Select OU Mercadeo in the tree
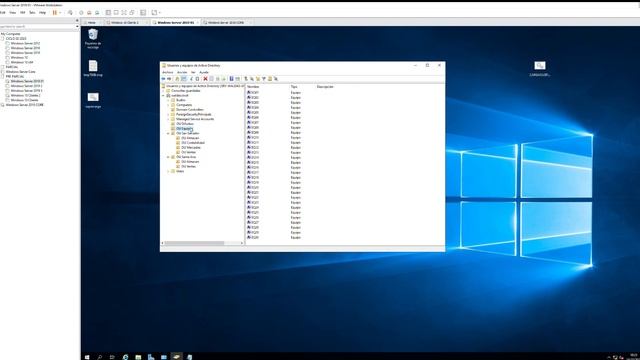This screenshot has height=360, width=640. (x=191, y=148)
